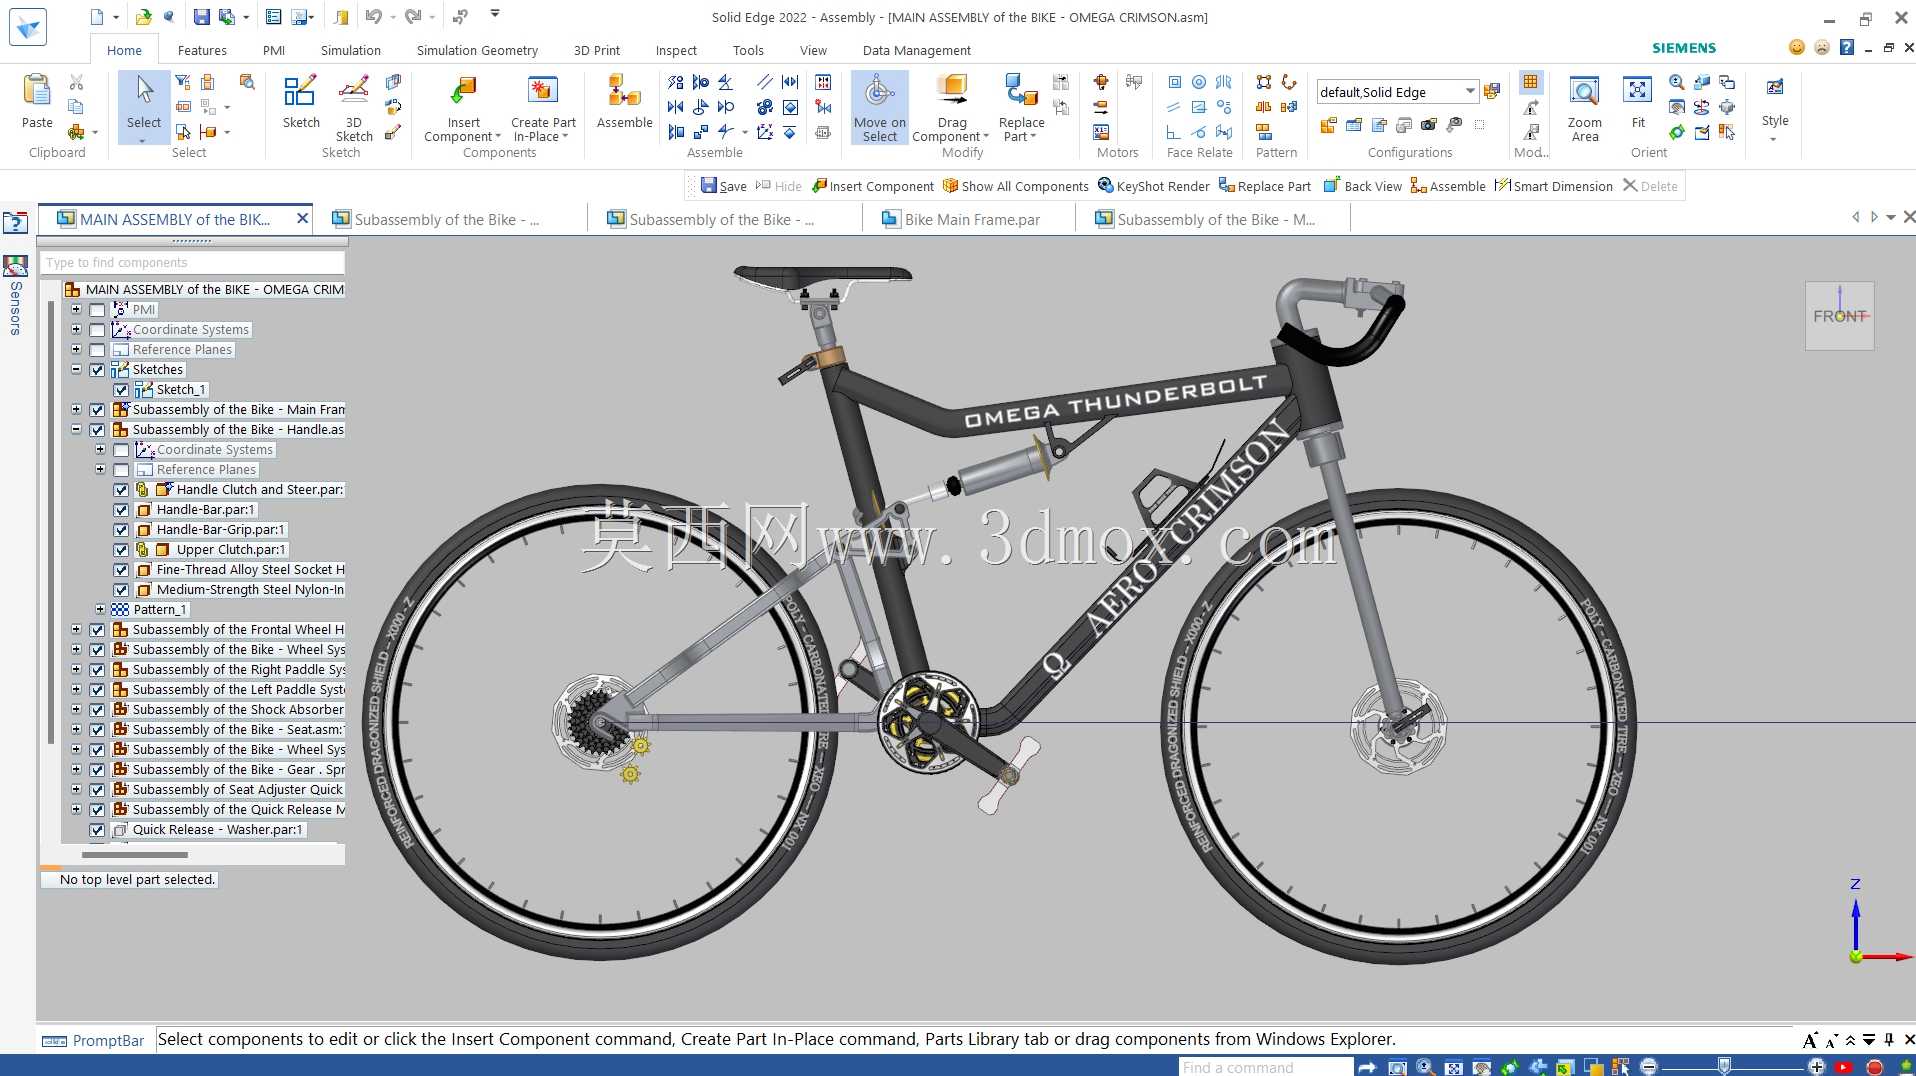Collapse the Sketches tree node

coord(76,369)
